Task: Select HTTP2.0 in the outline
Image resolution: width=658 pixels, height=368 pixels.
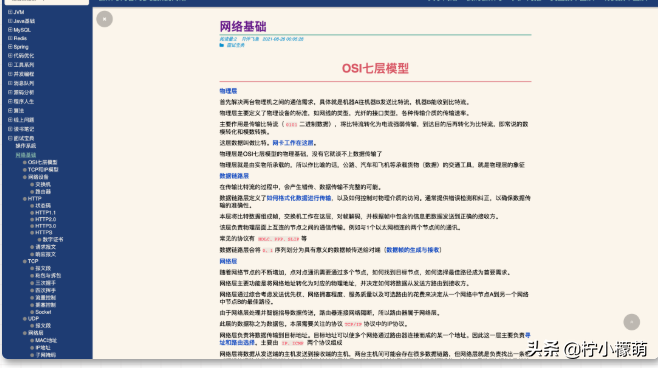Action: [x=45, y=219]
